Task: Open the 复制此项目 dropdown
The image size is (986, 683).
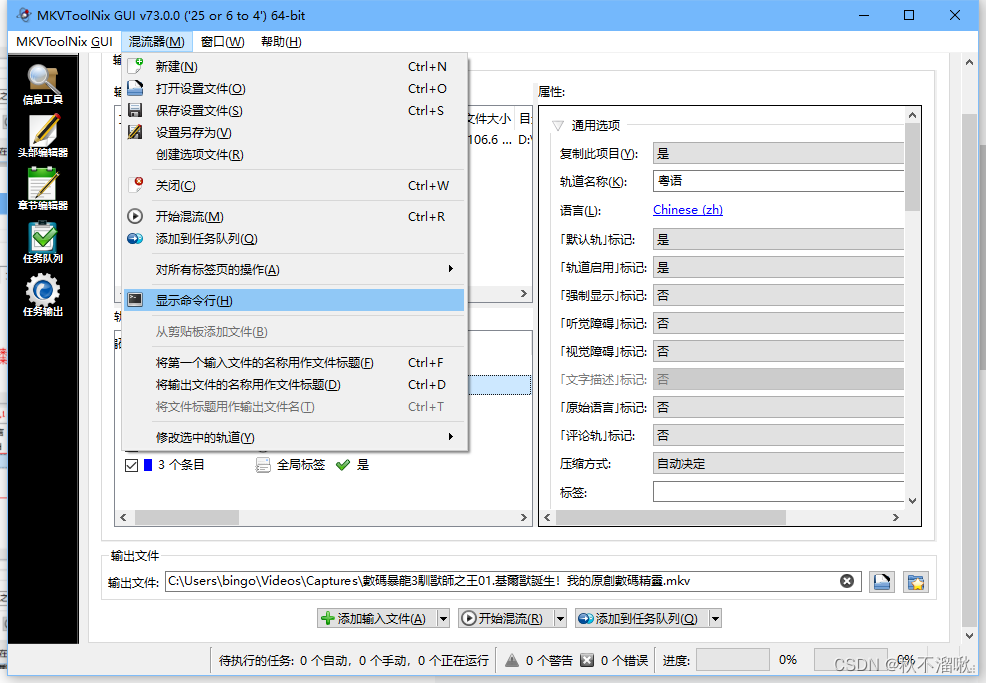Action: pos(778,153)
